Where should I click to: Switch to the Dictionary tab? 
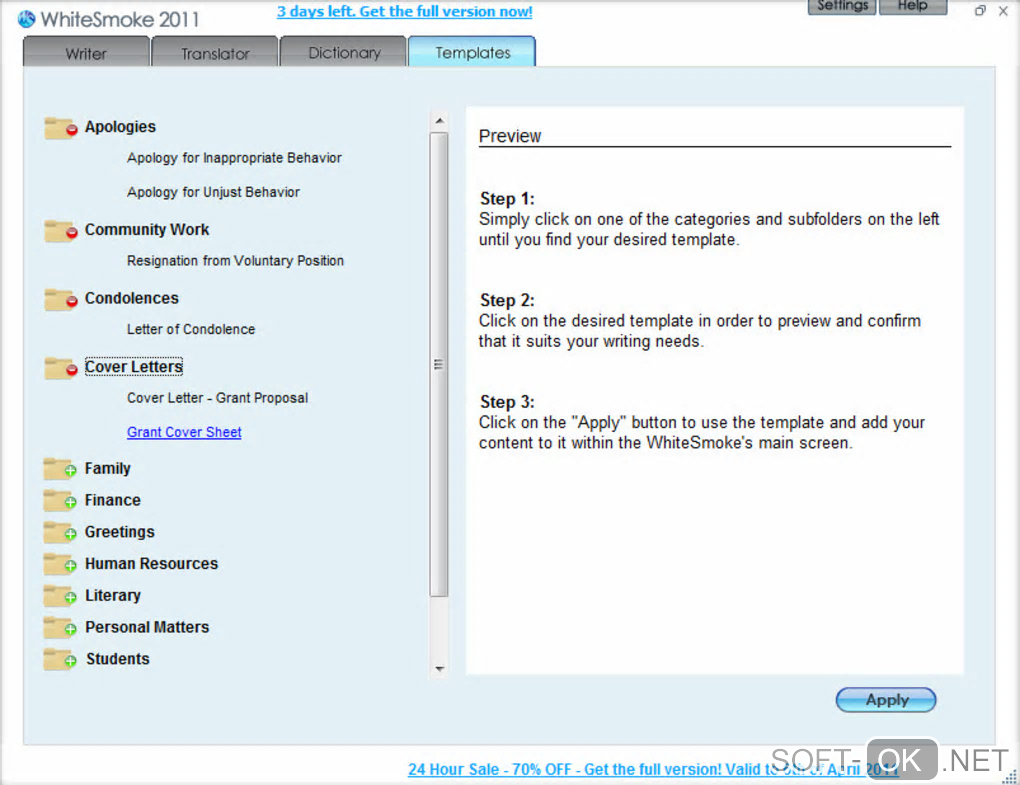343,53
